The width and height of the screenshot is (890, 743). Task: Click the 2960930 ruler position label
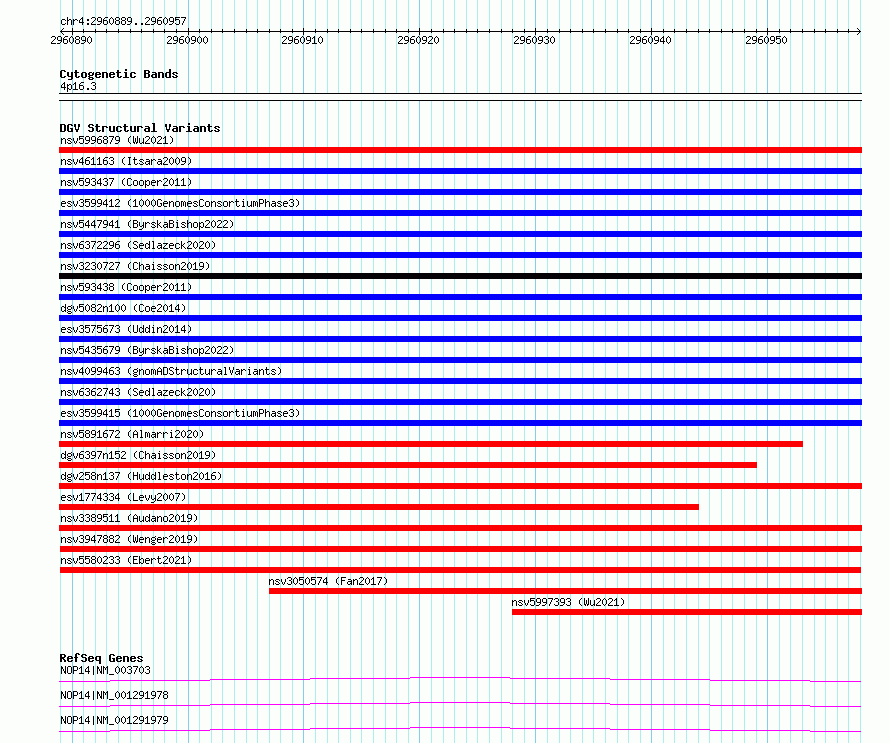(x=534, y=40)
